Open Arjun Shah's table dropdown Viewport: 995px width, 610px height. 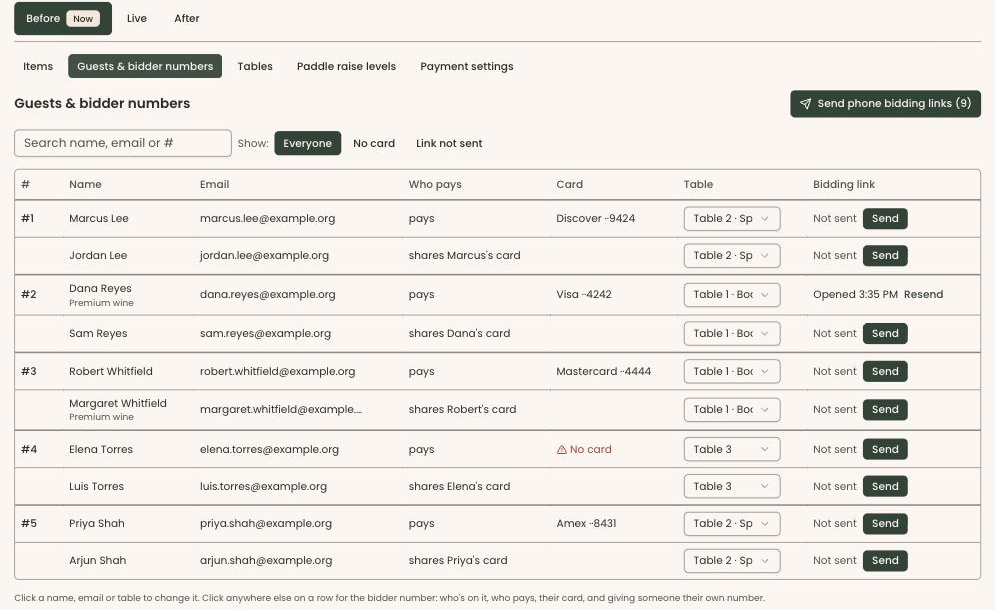pyautogui.click(x=732, y=560)
